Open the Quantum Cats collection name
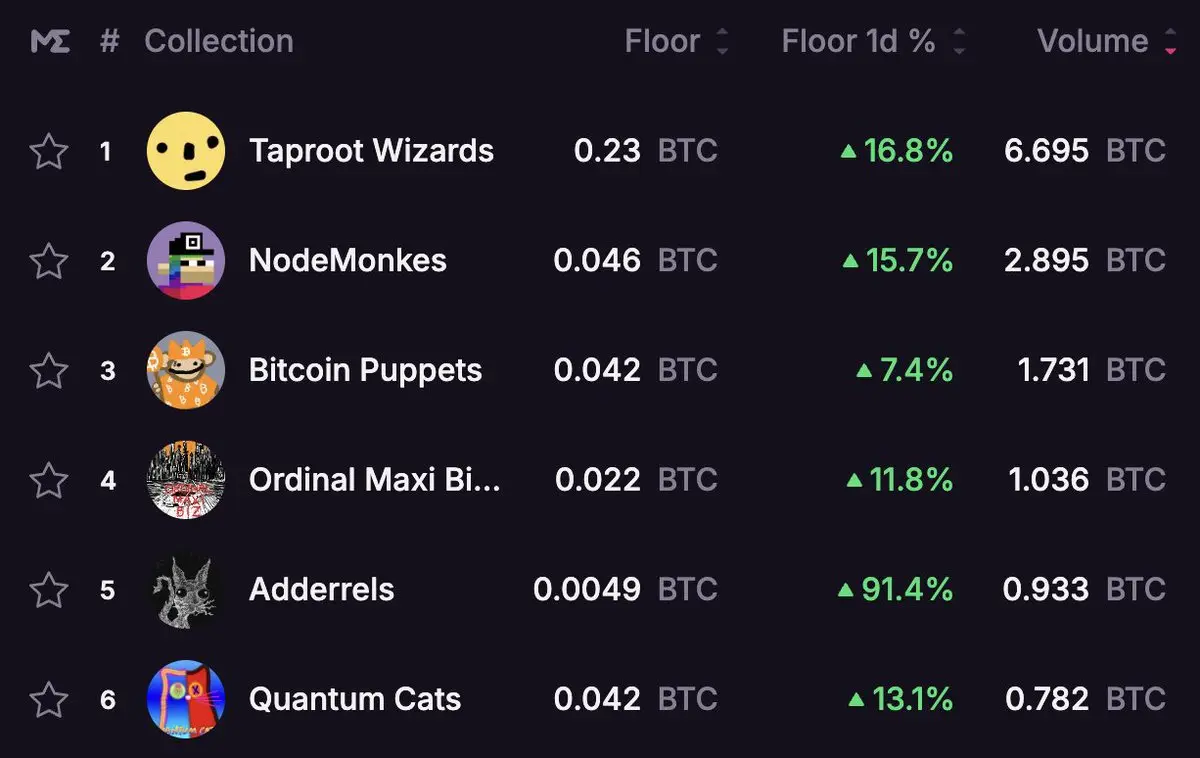Viewport: 1200px width, 758px height. pos(355,699)
